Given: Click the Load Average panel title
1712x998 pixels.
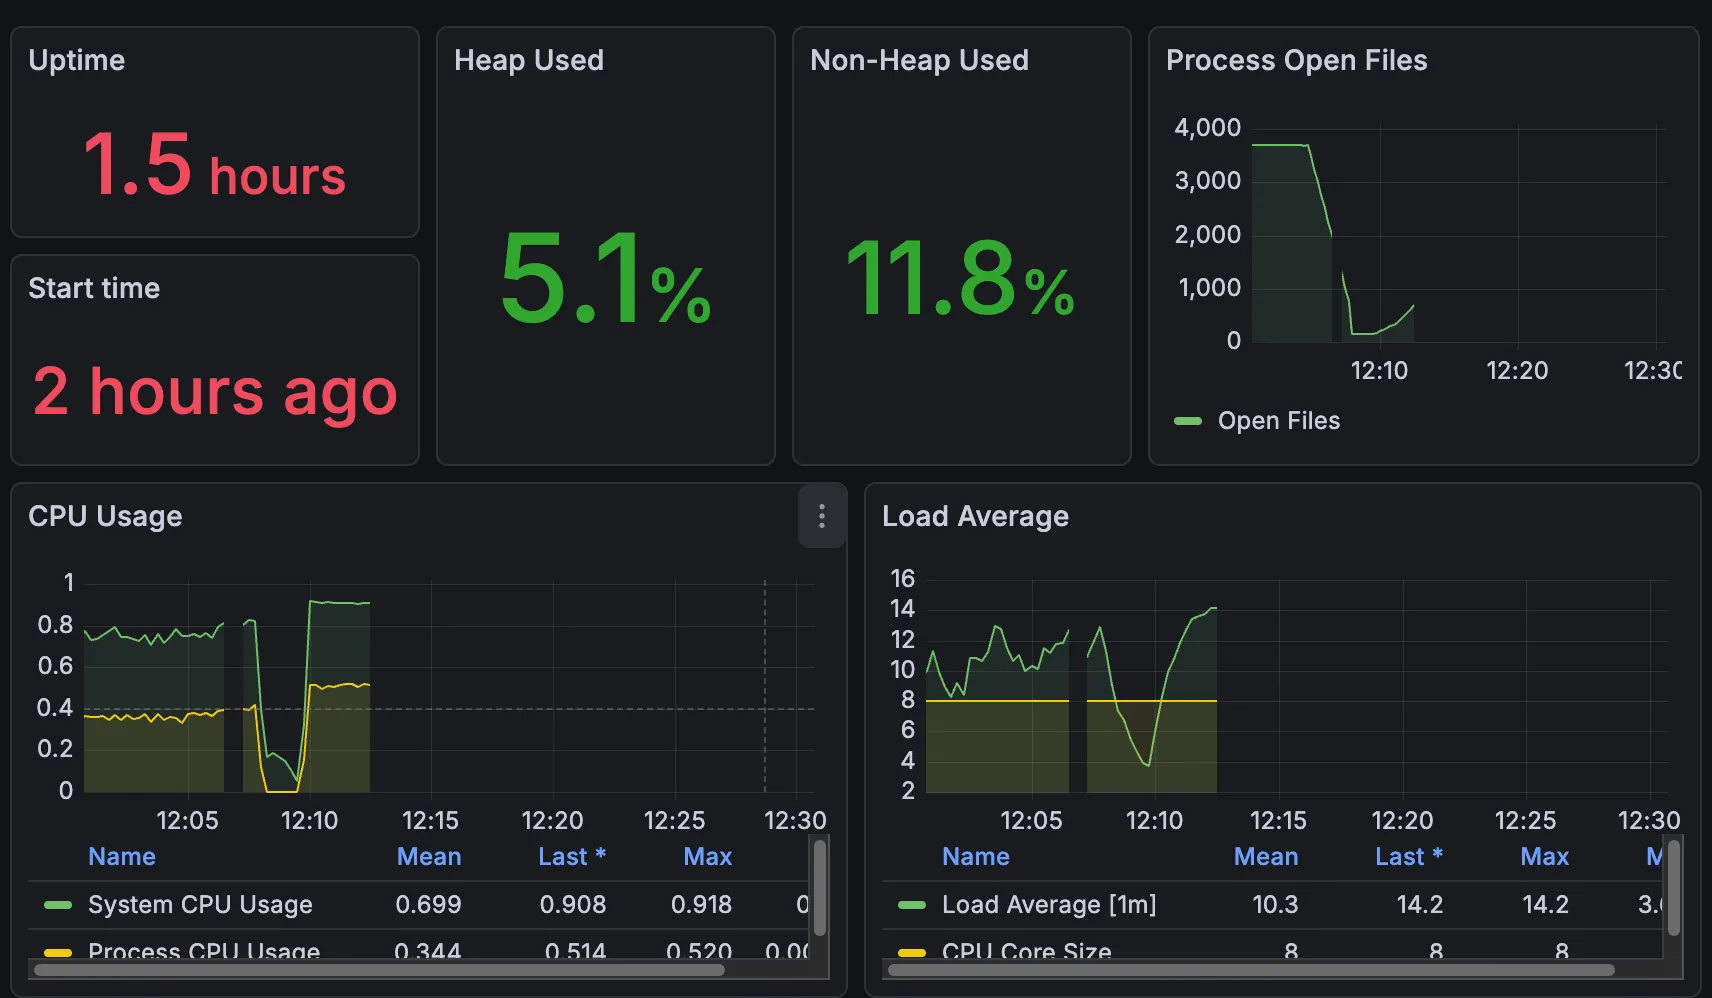Looking at the screenshot, I should (975, 516).
